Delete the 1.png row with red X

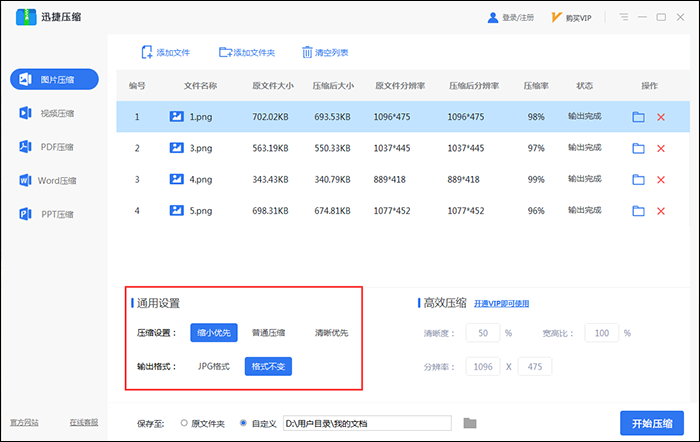coord(661,117)
